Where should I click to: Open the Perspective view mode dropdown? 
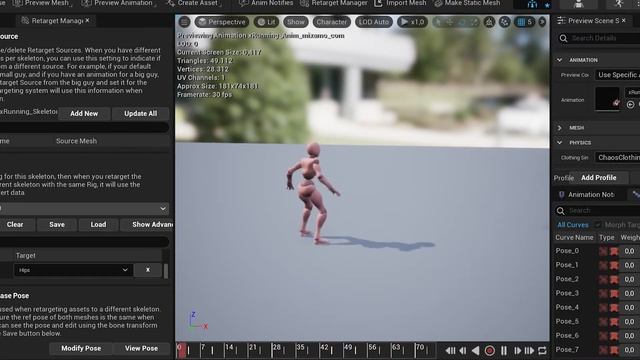coord(222,22)
